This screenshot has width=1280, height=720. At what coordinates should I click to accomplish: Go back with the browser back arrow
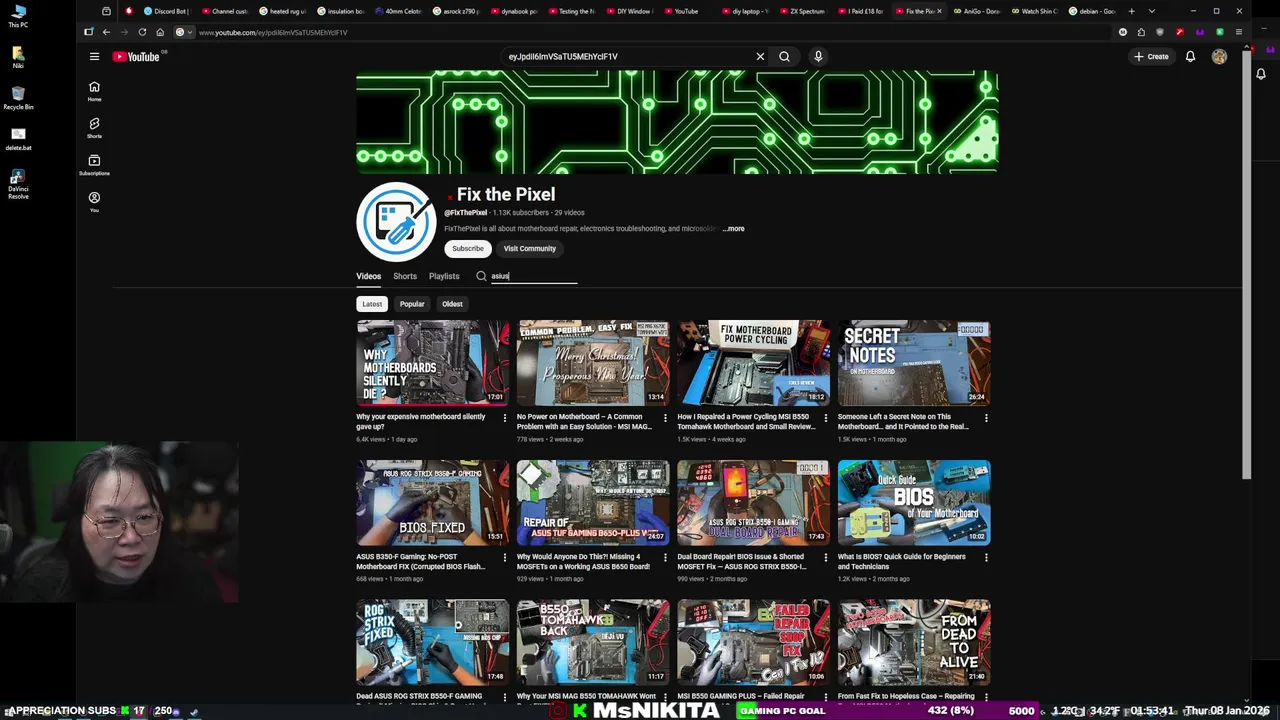tap(106, 32)
